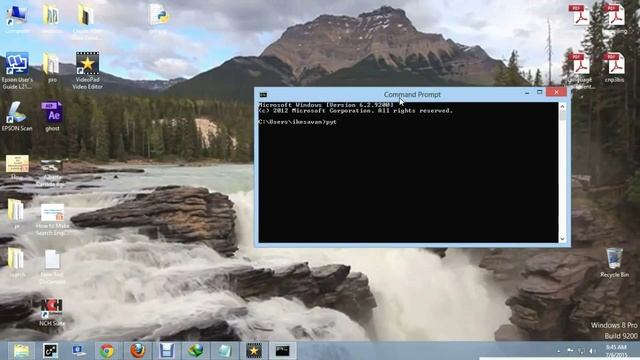Select the Command Prompt taskbar button
640x360 pixels.
282,351
